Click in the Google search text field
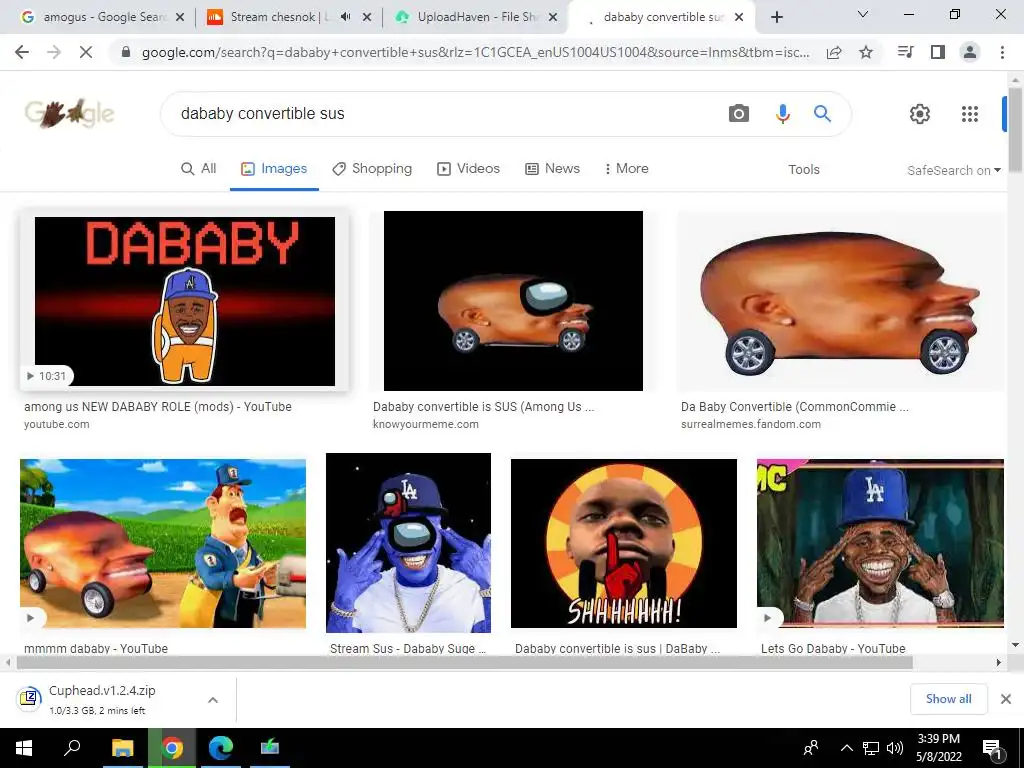The image size is (1024, 768). (444, 114)
